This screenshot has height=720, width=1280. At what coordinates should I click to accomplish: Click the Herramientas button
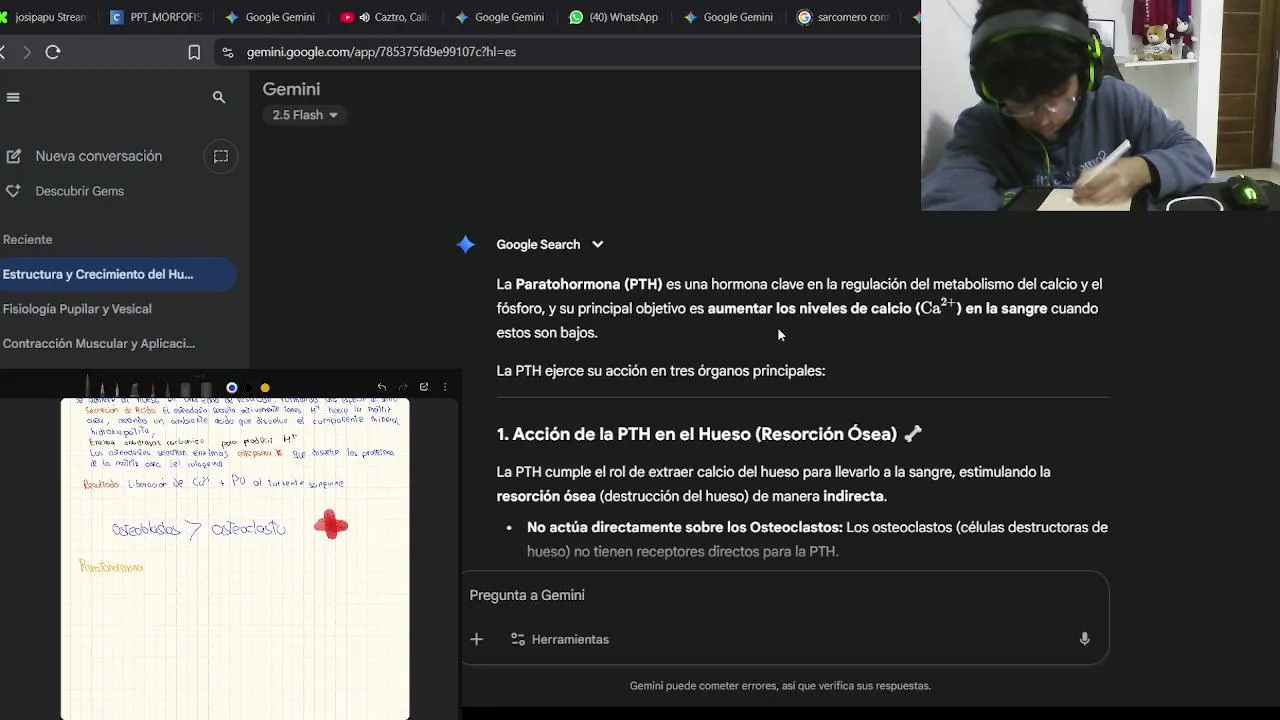coord(560,639)
